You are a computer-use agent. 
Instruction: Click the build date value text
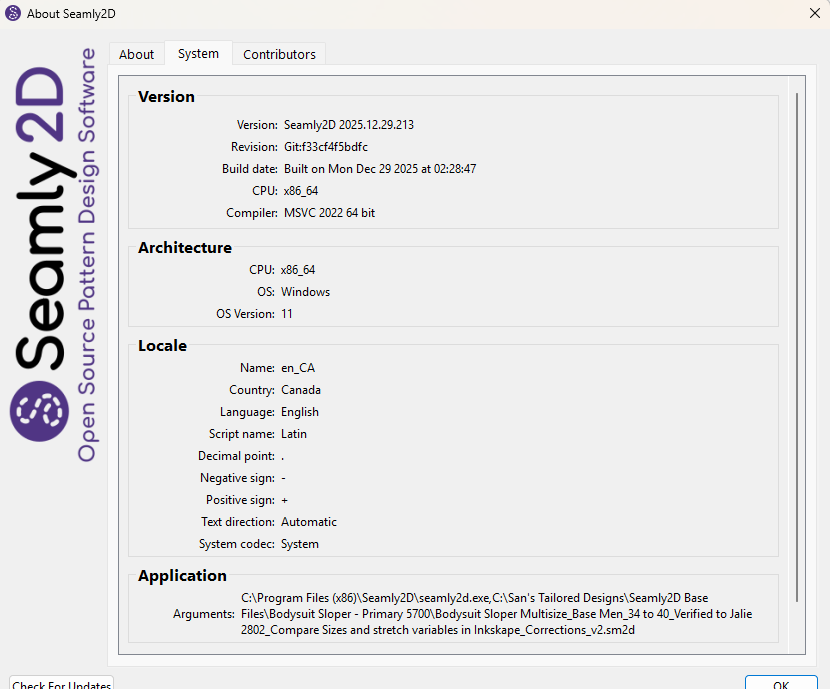[380, 169]
